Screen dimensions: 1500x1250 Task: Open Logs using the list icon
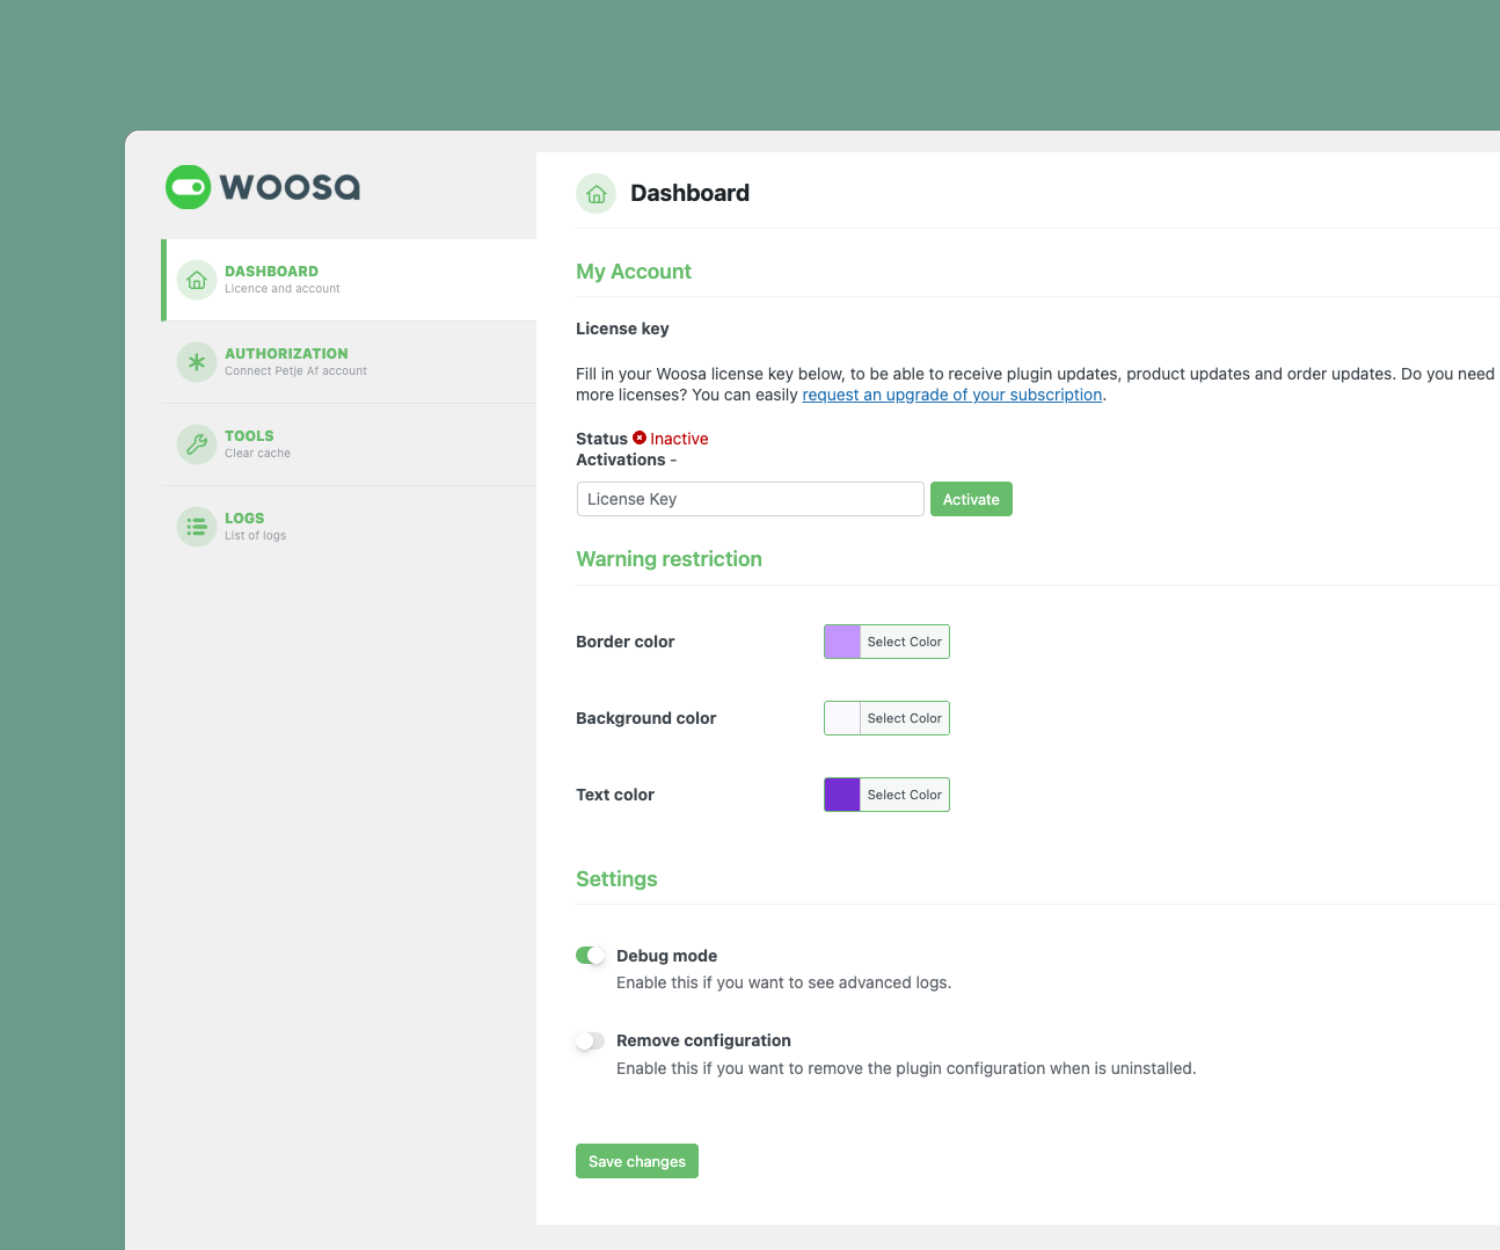(196, 526)
